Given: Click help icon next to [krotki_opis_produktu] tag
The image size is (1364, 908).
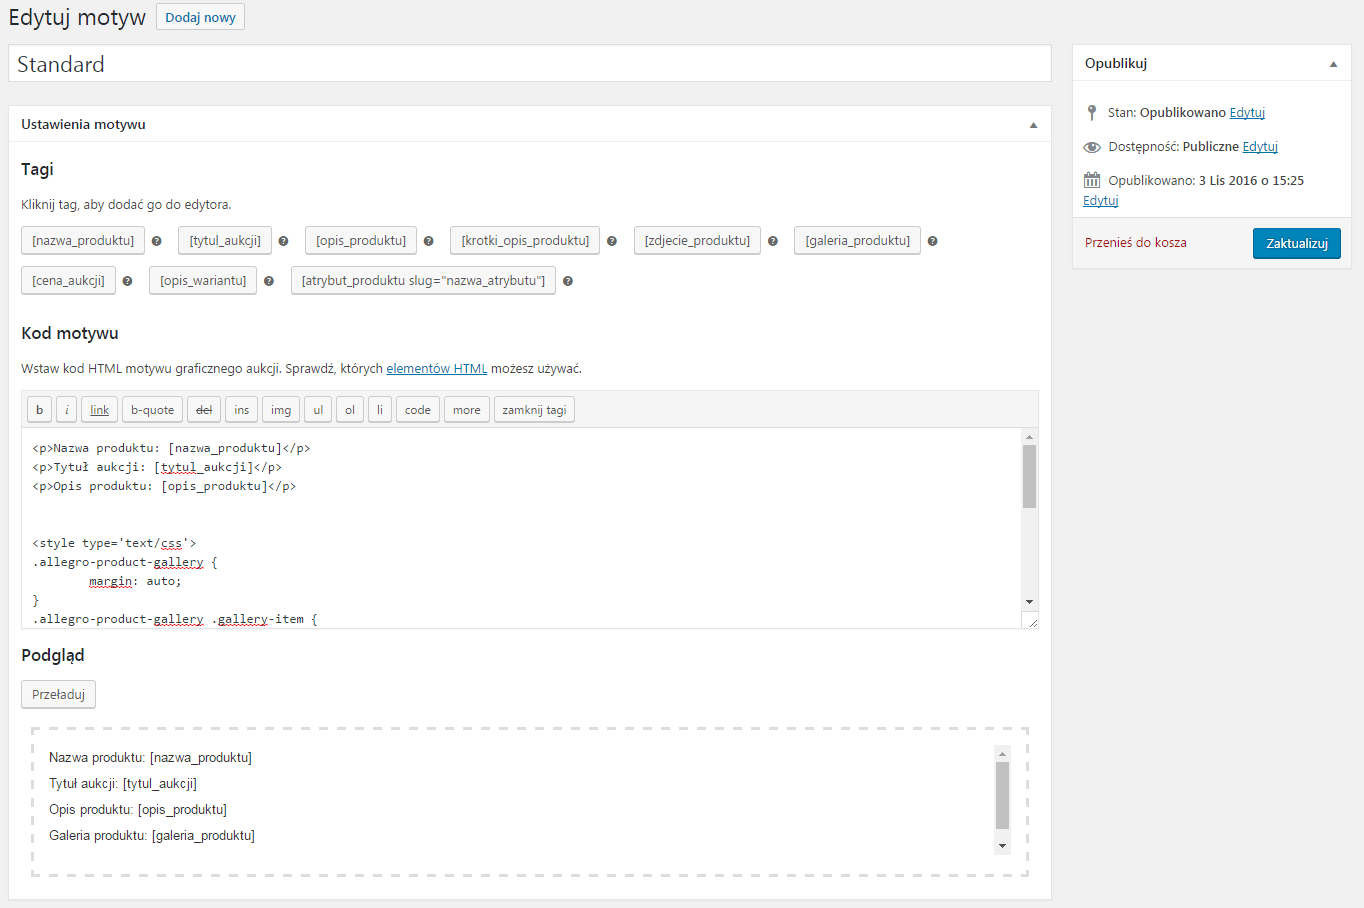Looking at the screenshot, I should point(612,241).
